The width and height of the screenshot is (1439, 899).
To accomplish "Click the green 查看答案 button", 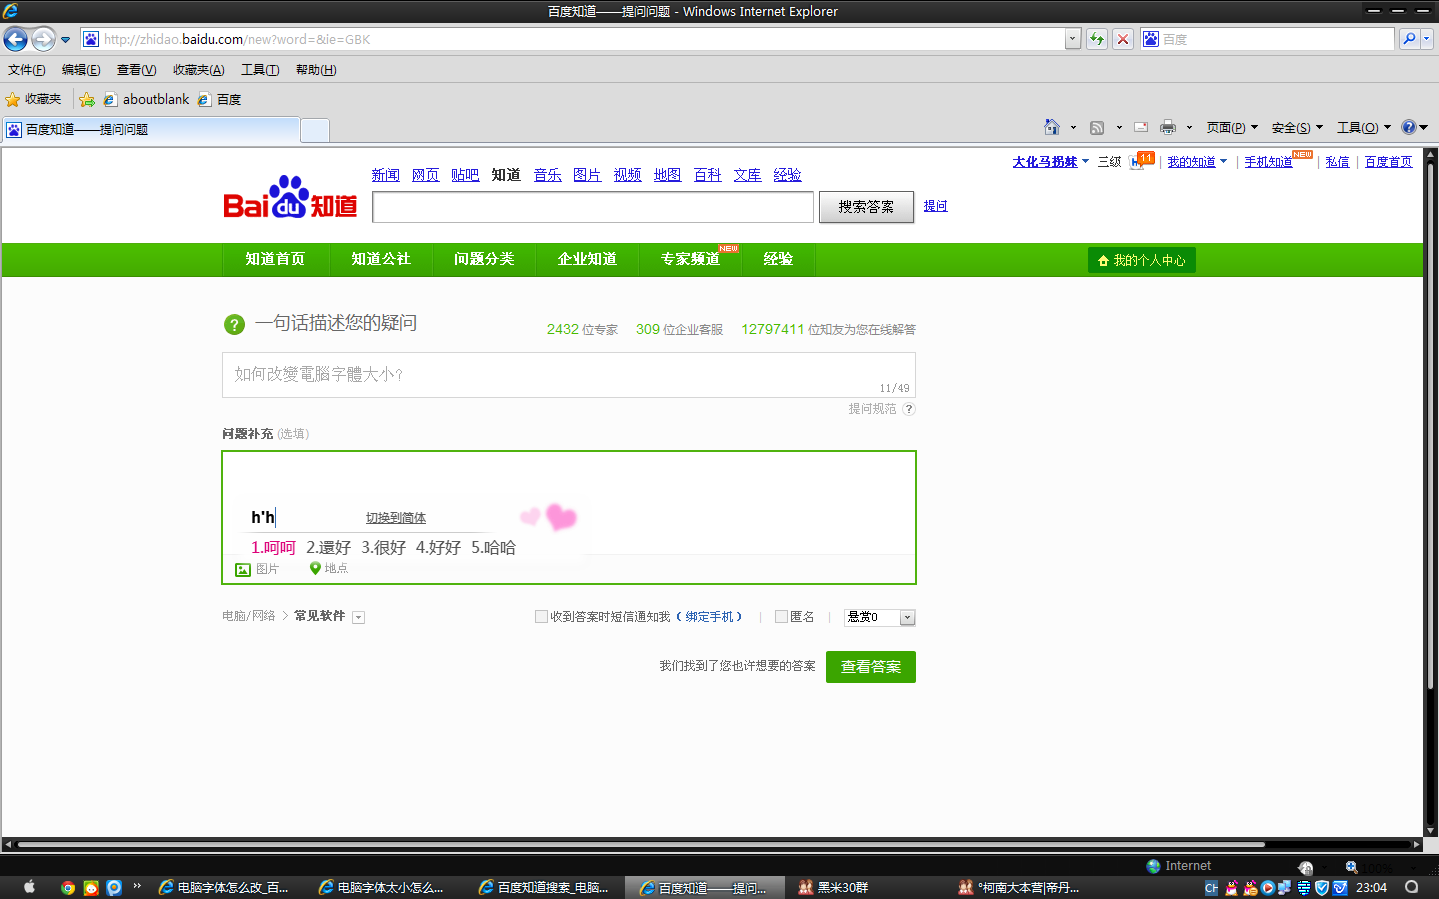I will click(869, 666).
